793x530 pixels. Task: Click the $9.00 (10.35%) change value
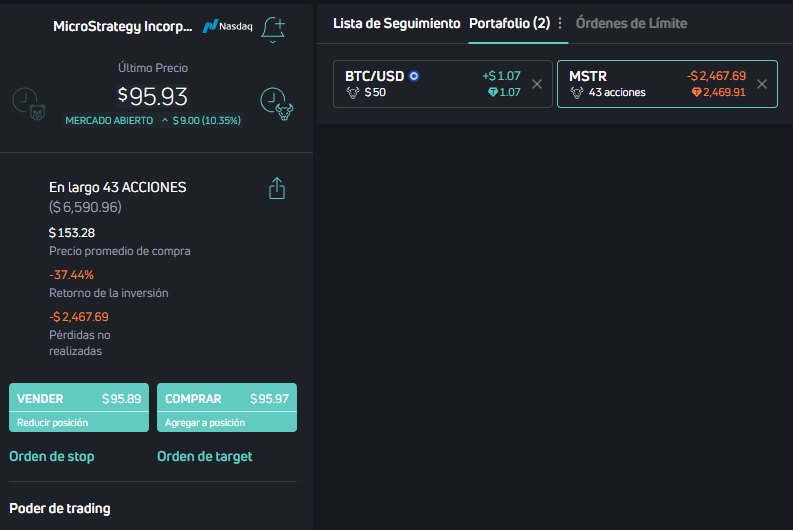(206, 120)
